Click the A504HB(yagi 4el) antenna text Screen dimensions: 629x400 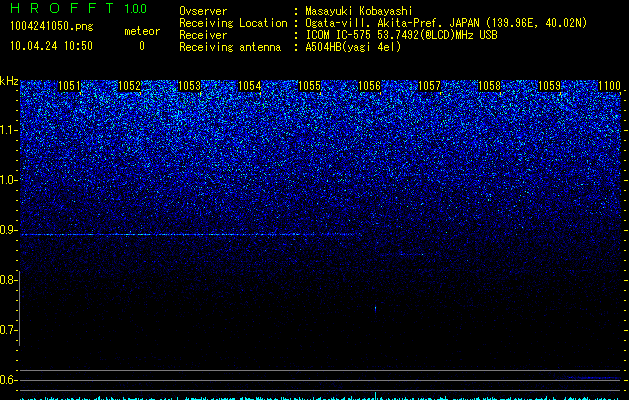tap(353, 47)
